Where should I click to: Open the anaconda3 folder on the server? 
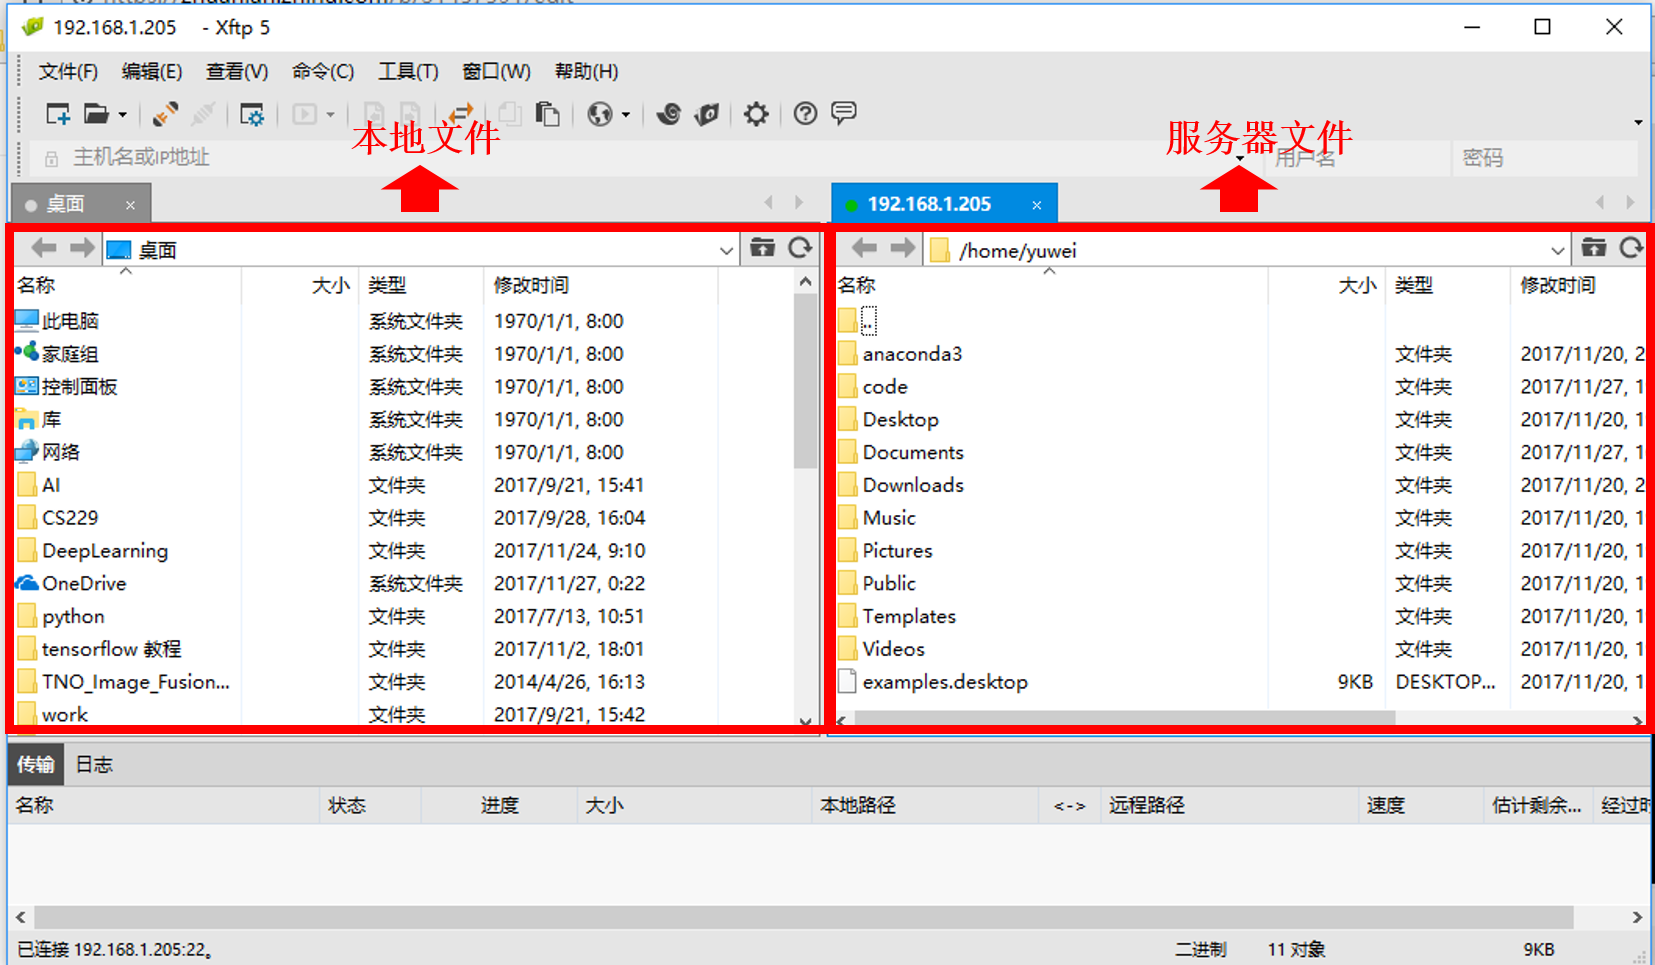[x=912, y=353]
